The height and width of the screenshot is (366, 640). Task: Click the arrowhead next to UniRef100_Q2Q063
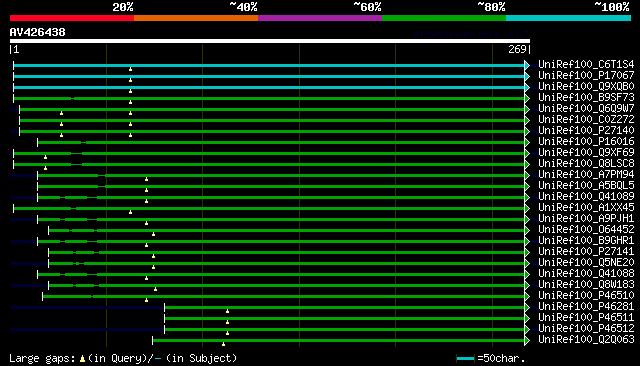tap(527, 340)
